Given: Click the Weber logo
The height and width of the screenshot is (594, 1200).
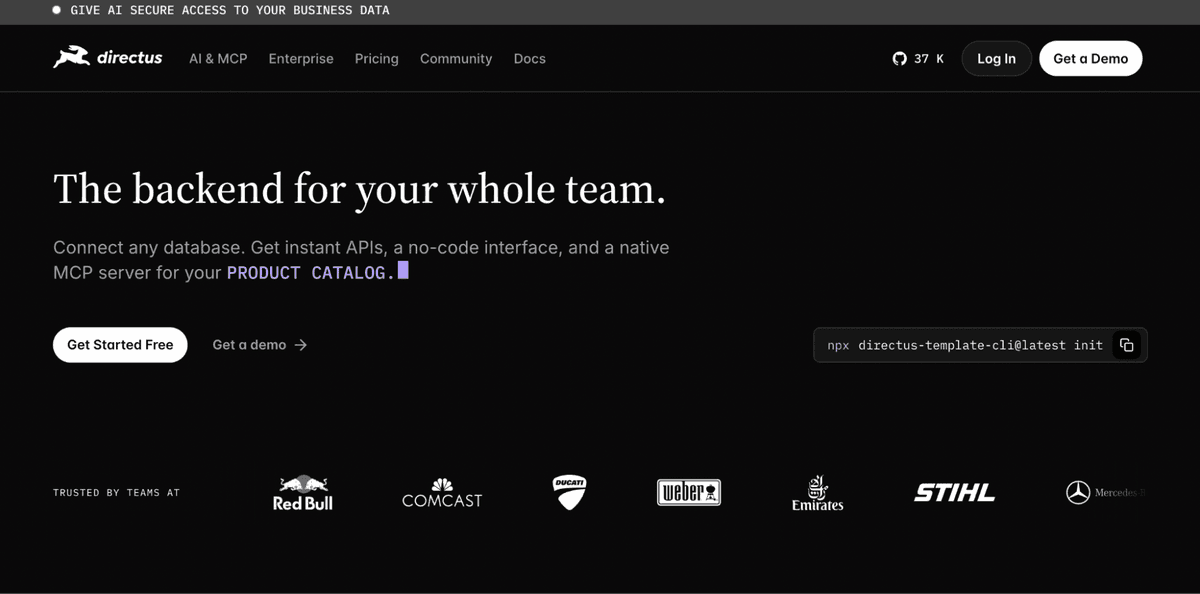Looking at the screenshot, I should 689,492.
